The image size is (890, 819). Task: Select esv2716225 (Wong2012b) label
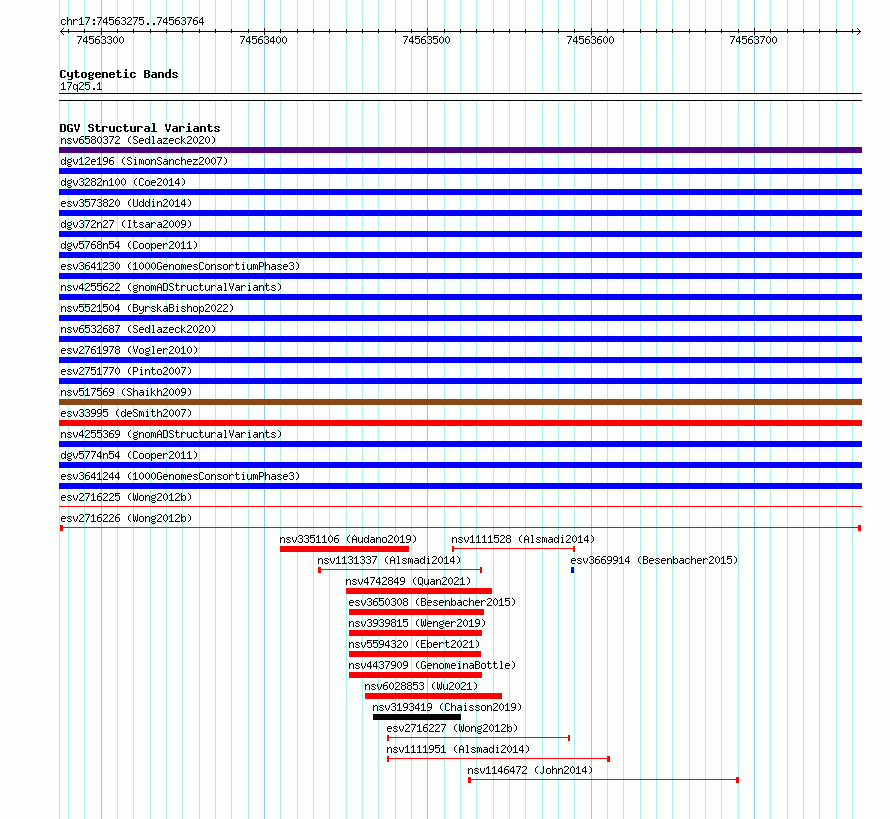tap(126, 497)
